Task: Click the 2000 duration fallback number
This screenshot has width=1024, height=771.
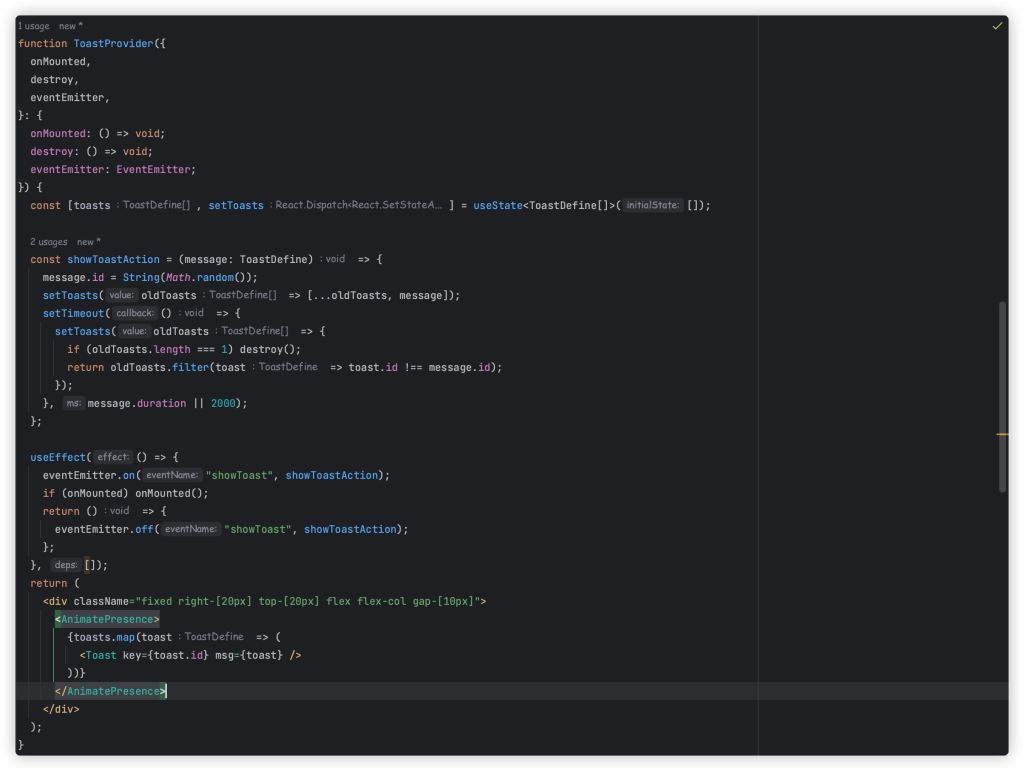Action: click(x=225, y=403)
